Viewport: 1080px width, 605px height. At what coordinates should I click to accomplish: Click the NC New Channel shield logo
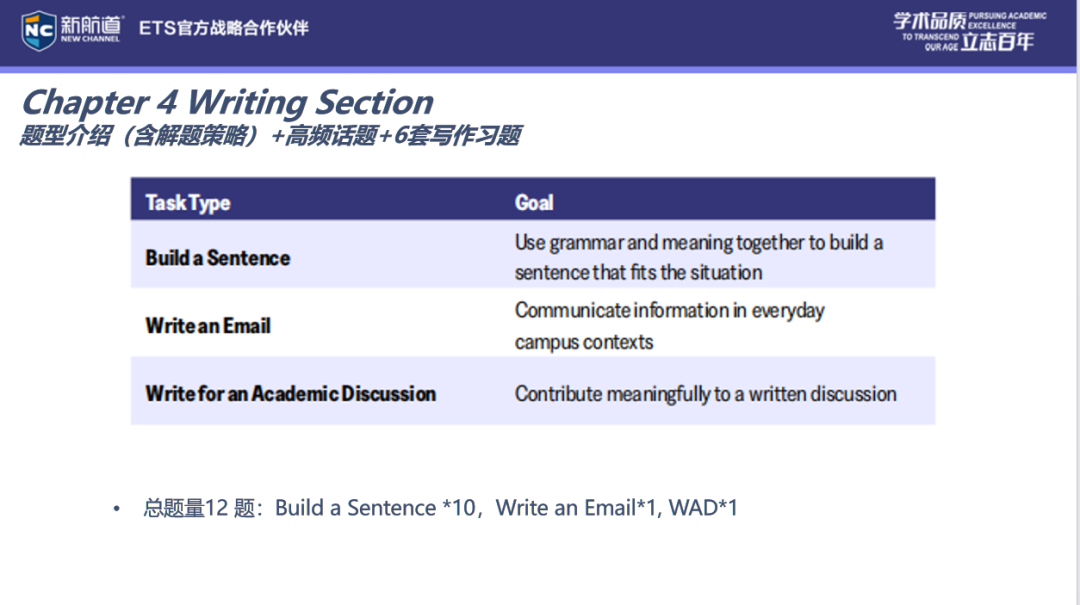(x=39, y=30)
